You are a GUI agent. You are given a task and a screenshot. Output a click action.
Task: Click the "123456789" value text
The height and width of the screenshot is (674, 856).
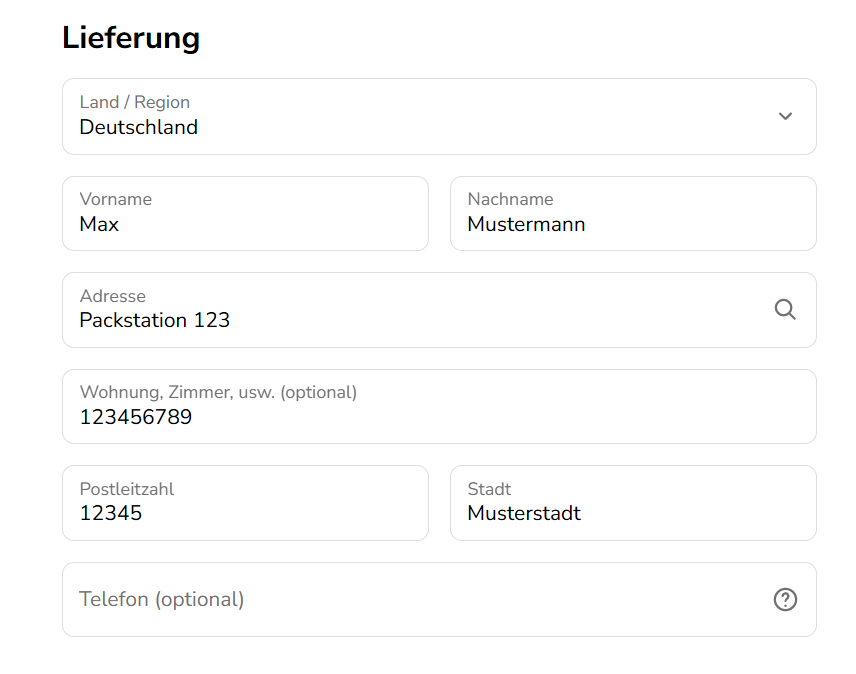[x=136, y=417]
